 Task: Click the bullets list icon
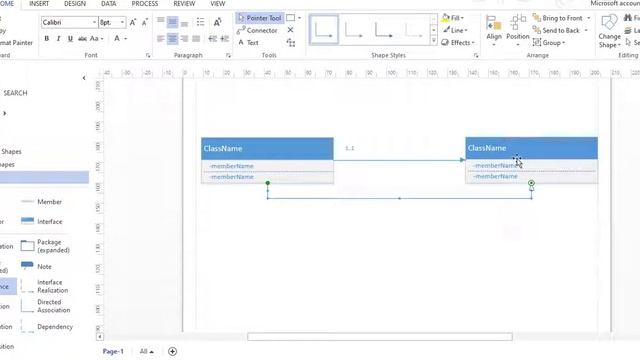point(200,22)
